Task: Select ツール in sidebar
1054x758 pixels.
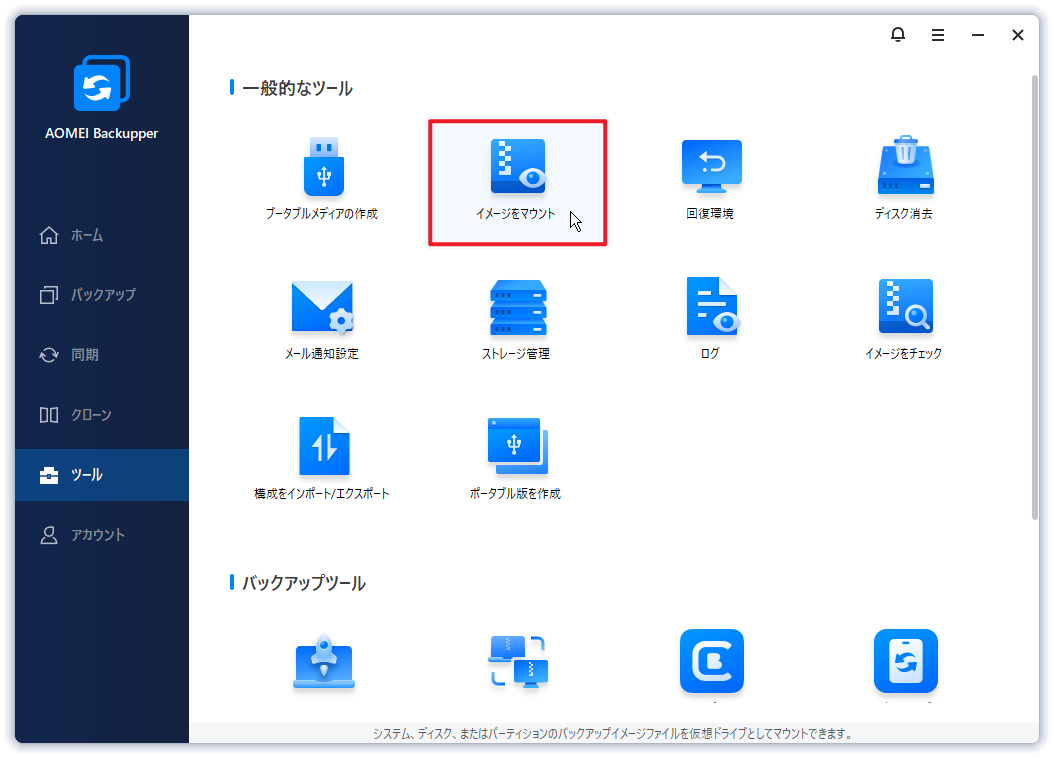Action: [x=102, y=474]
